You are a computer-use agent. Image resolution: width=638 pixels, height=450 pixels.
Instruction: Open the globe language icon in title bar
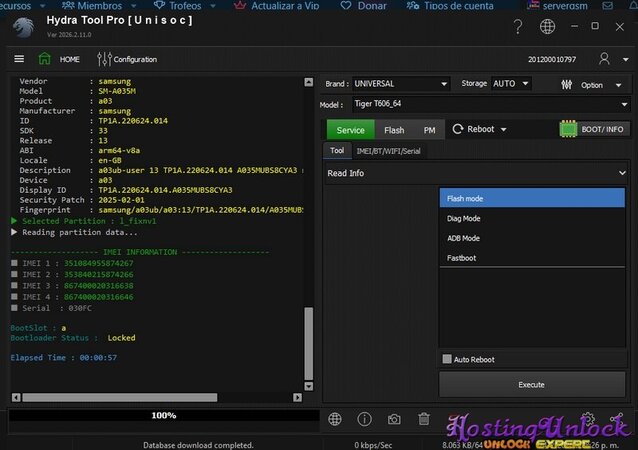click(x=547, y=27)
